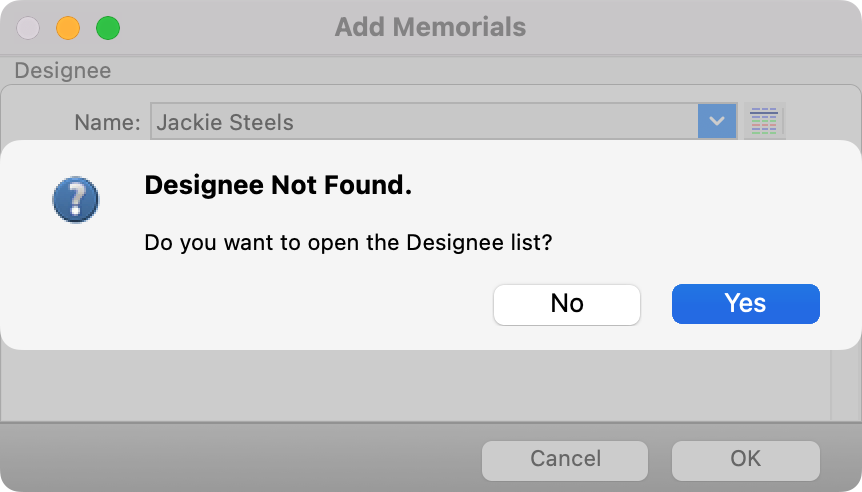Click the Designee section label
862x492 pixels.
coord(62,71)
